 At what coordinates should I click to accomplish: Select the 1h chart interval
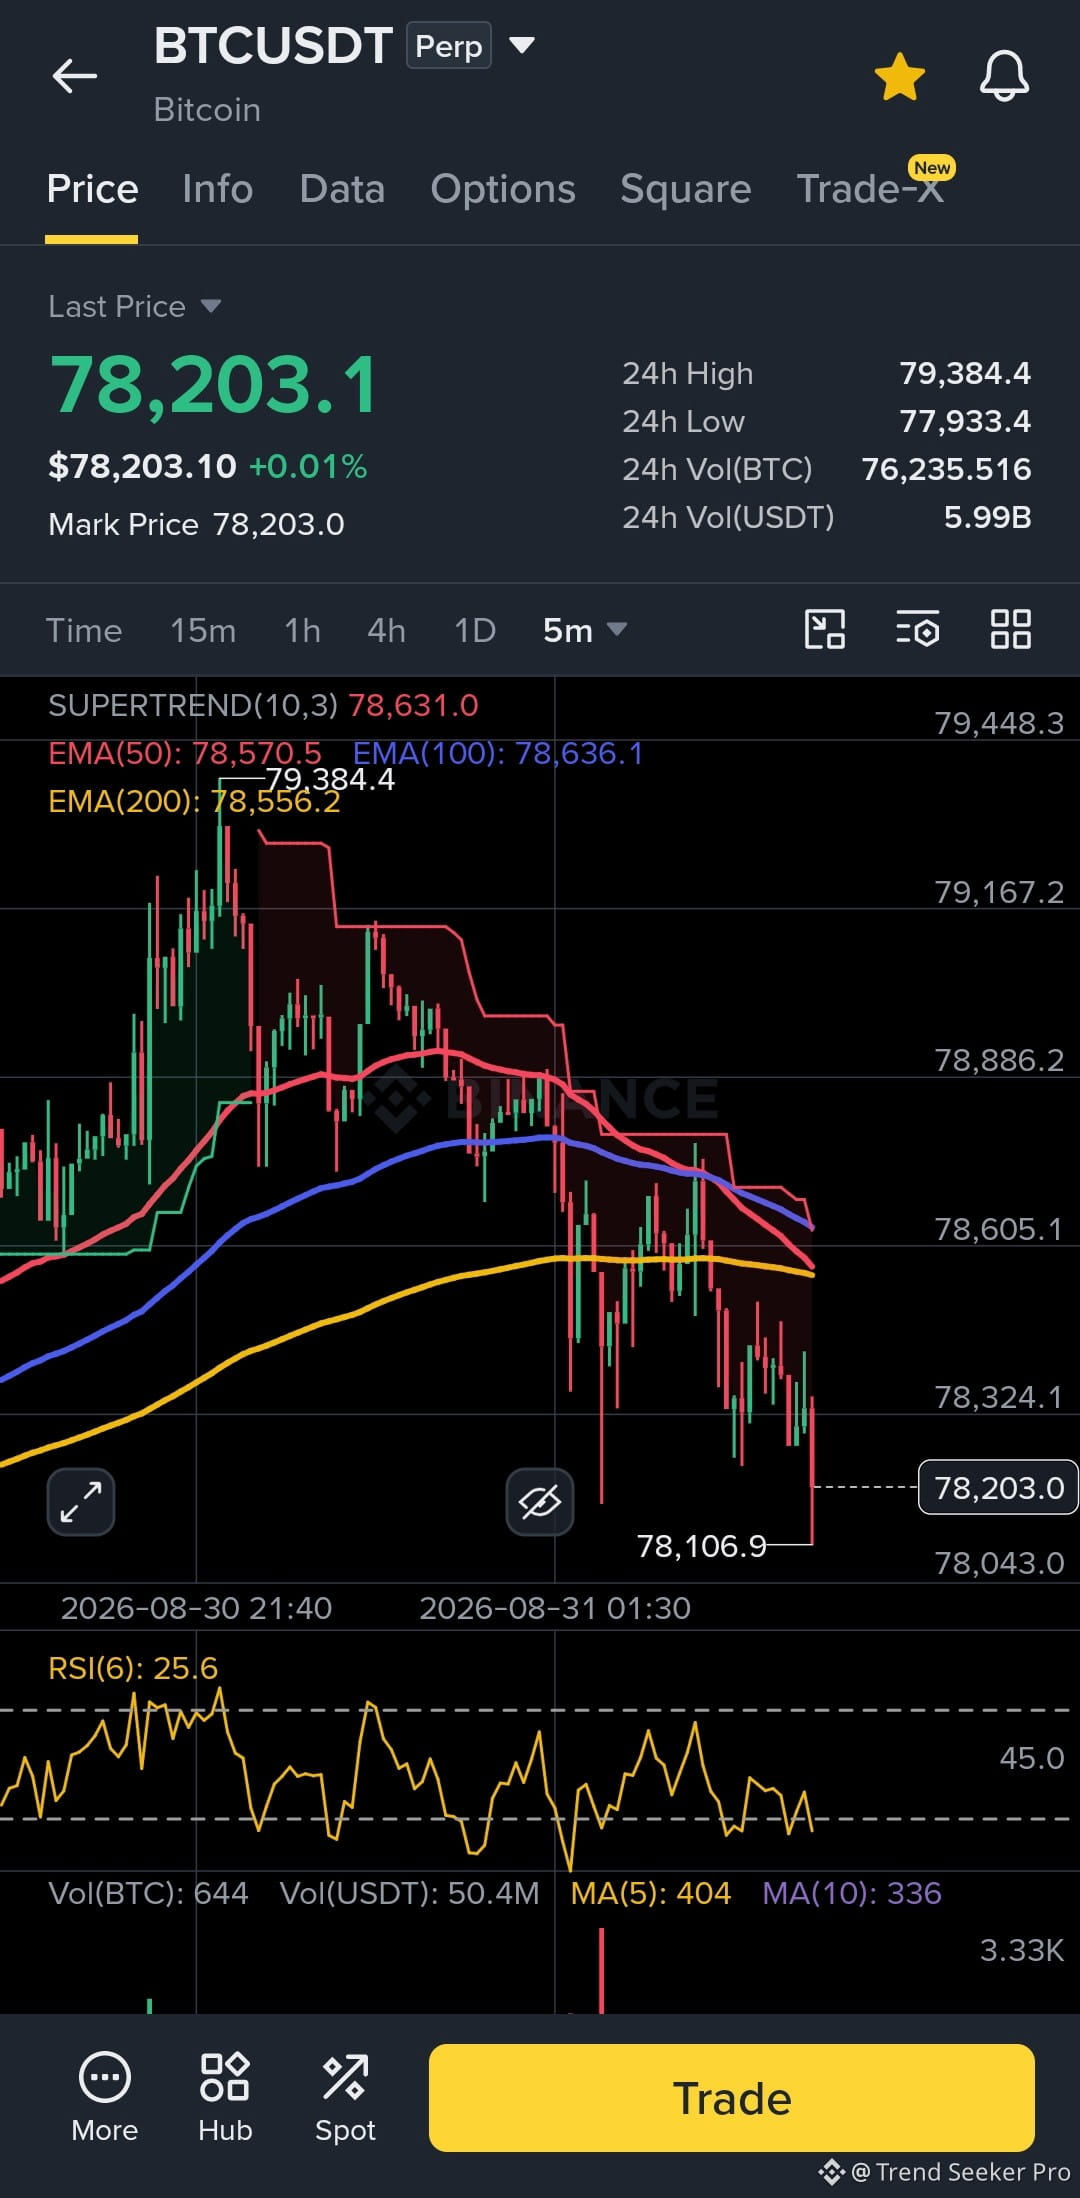point(302,631)
